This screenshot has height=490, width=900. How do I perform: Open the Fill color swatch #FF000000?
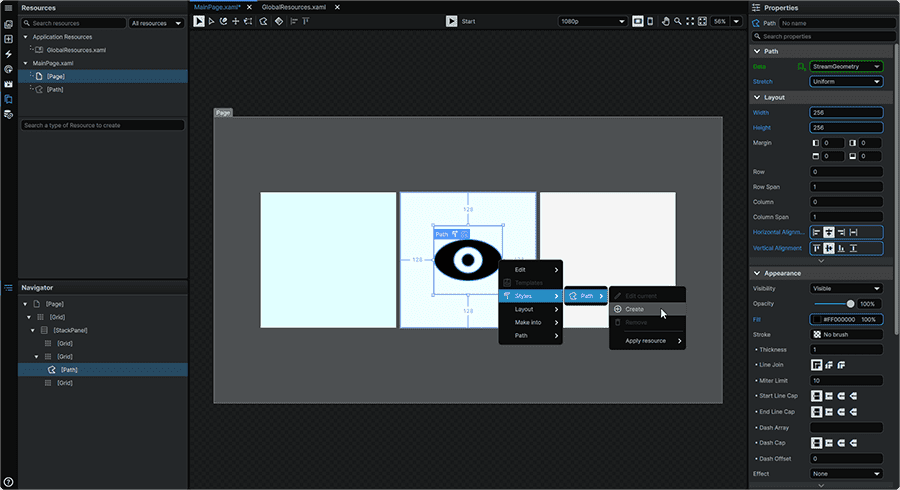pyautogui.click(x=817, y=320)
